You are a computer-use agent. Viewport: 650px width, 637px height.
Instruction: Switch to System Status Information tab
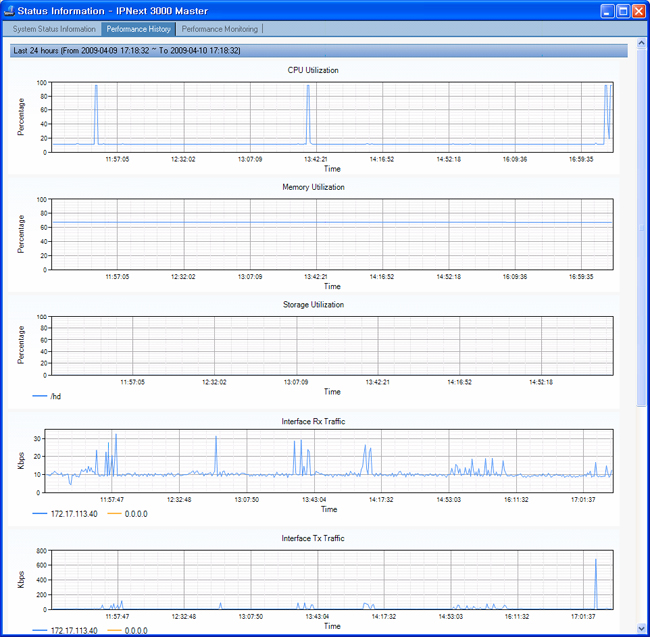click(x=54, y=29)
